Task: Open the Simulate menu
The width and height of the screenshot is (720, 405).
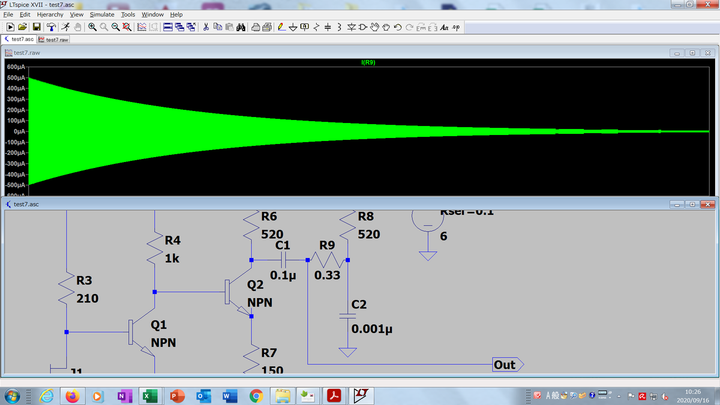Action: (102, 15)
